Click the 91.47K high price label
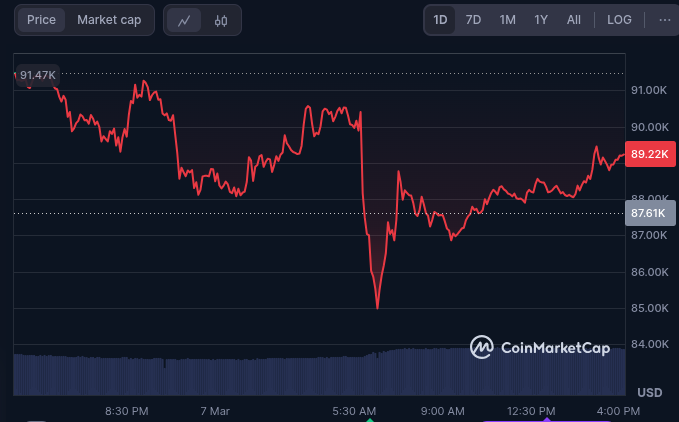679x422 pixels. [38, 75]
